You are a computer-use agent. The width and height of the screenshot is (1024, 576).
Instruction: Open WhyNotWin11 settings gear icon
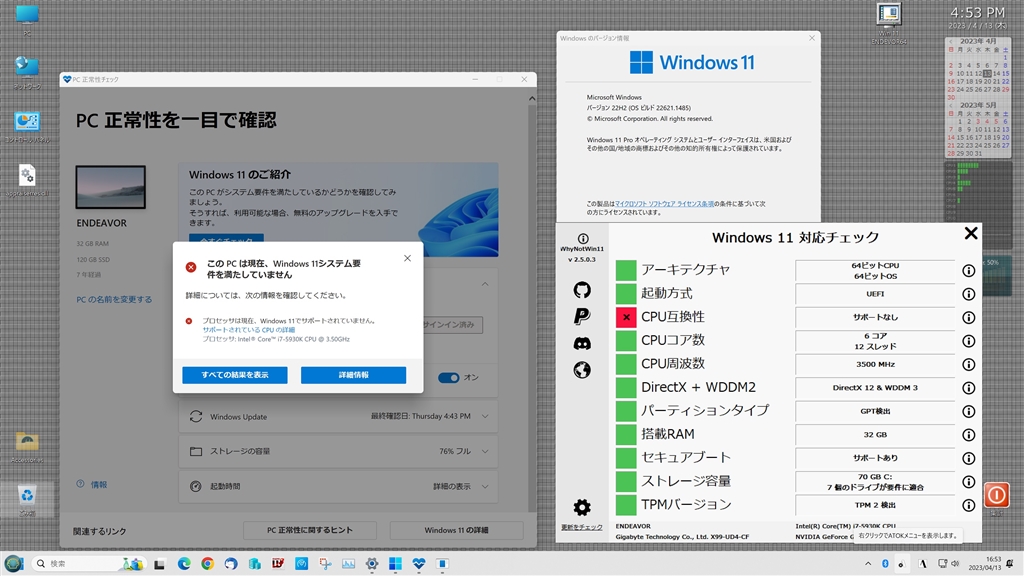(x=582, y=507)
